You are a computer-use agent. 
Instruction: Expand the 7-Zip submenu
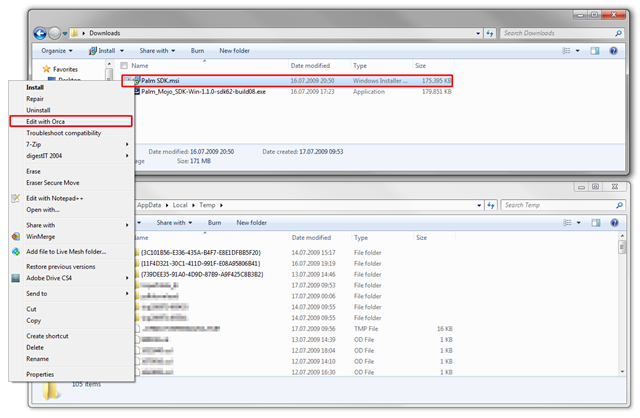coord(71,145)
